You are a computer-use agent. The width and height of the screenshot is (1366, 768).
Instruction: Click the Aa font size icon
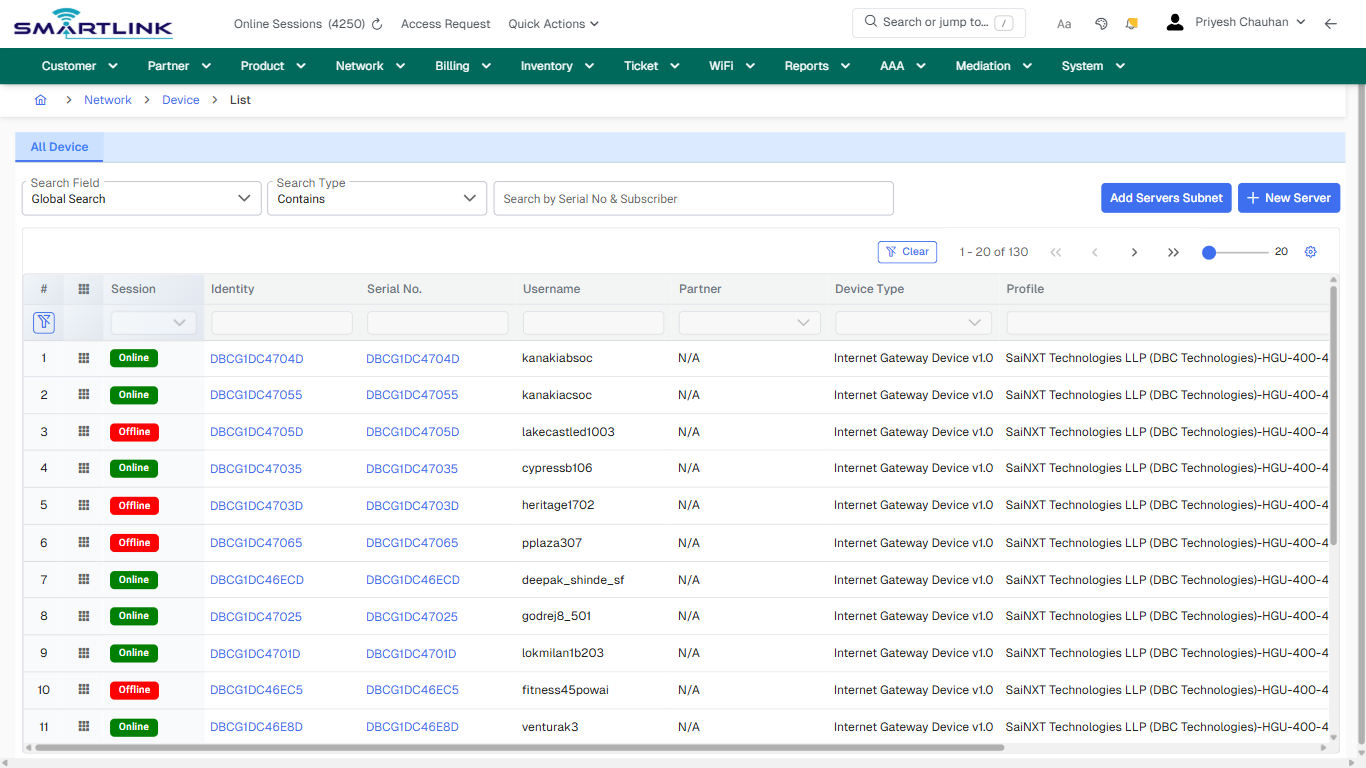1064,23
